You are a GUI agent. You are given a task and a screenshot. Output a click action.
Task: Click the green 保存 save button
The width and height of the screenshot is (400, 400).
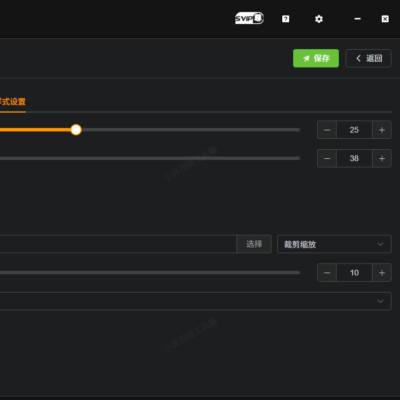click(x=316, y=58)
